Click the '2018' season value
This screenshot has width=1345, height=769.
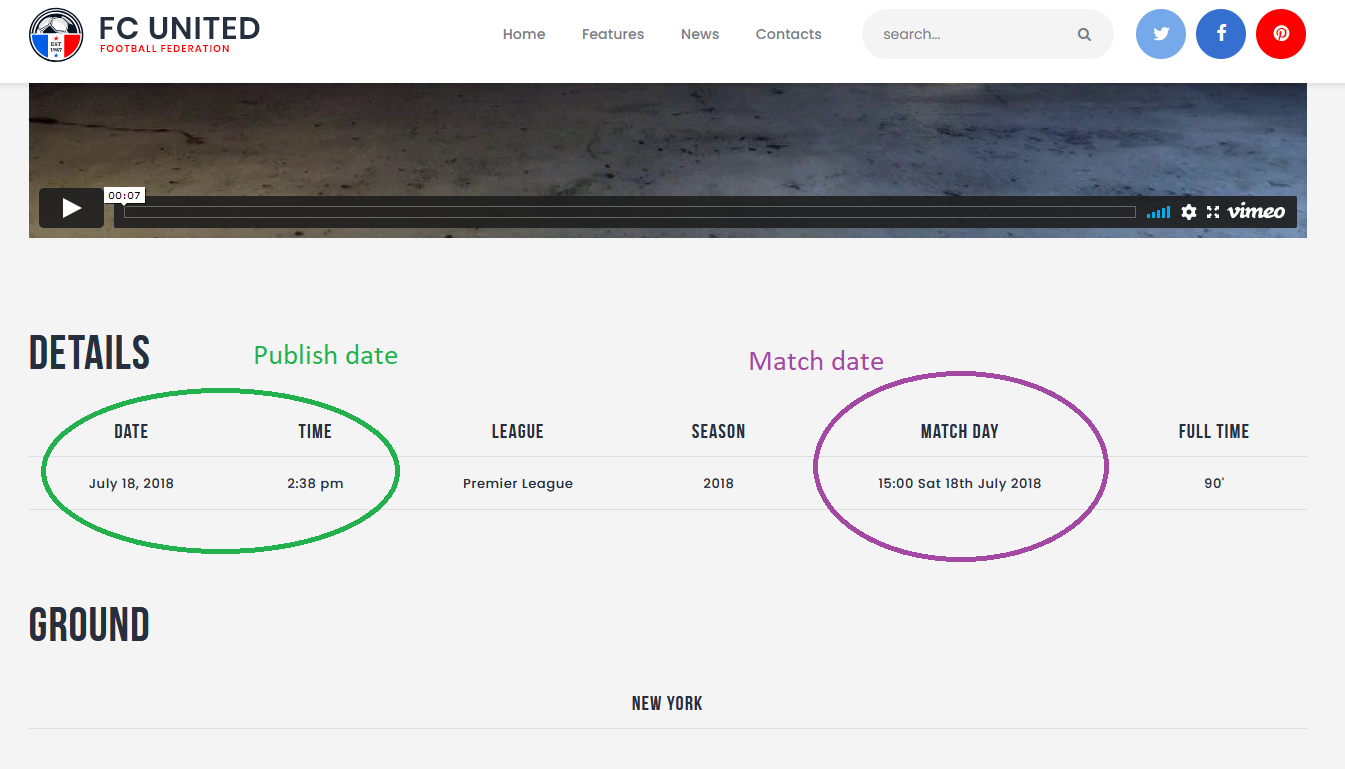pos(718,483)
